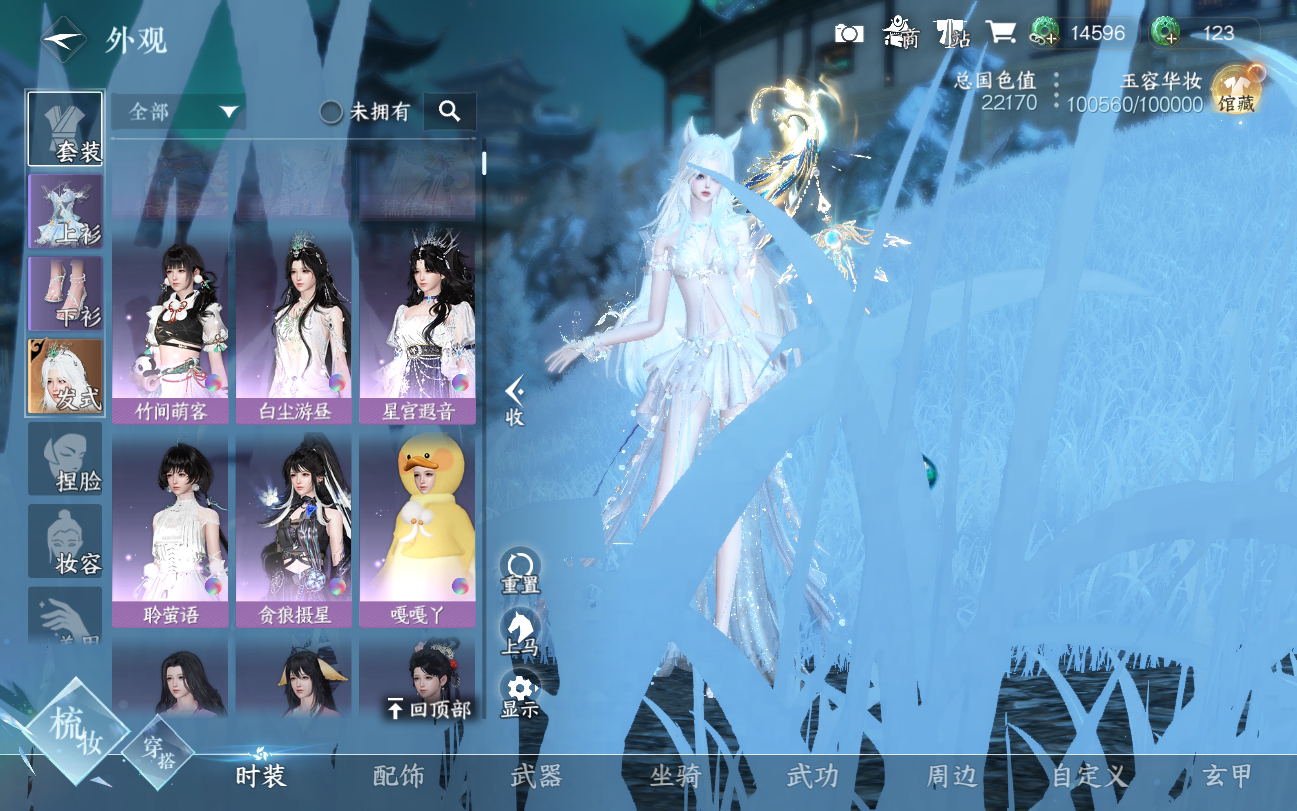Preview the 嘎嘎了 duck costume
The width and height of the screenshot is (1297, 811).
(418, 531)
